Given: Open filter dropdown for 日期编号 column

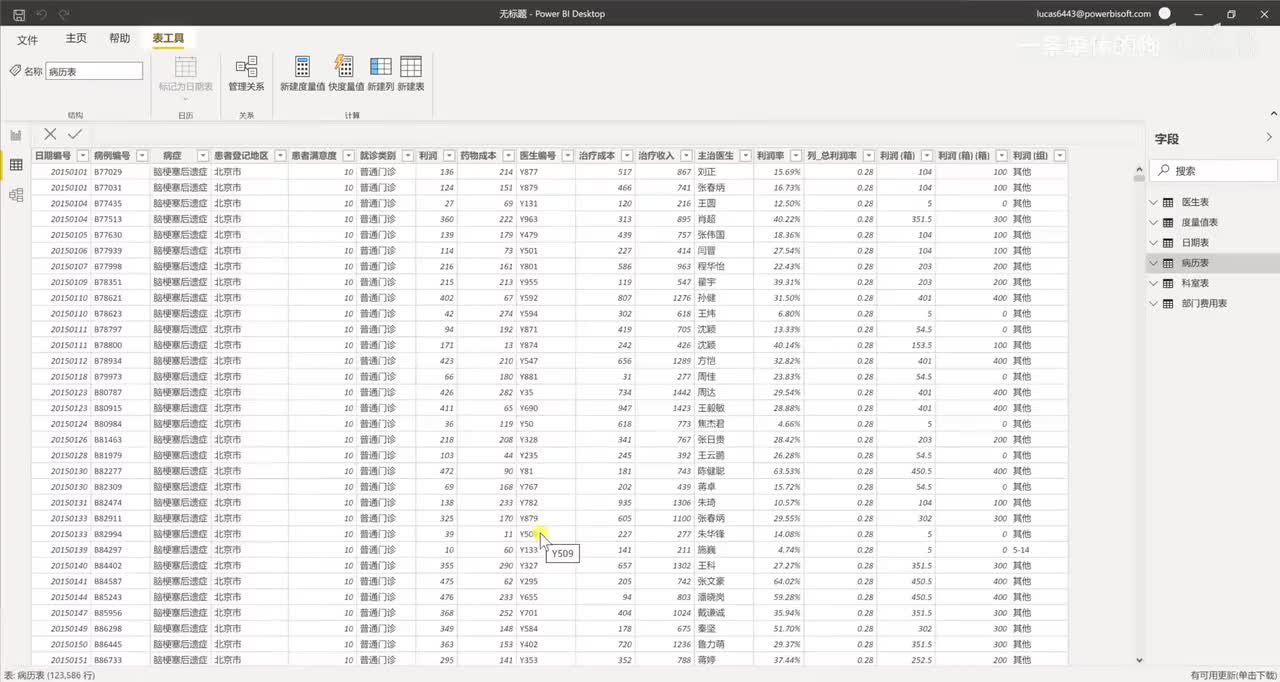Looking at the screenshot, I should click(83, 156).
